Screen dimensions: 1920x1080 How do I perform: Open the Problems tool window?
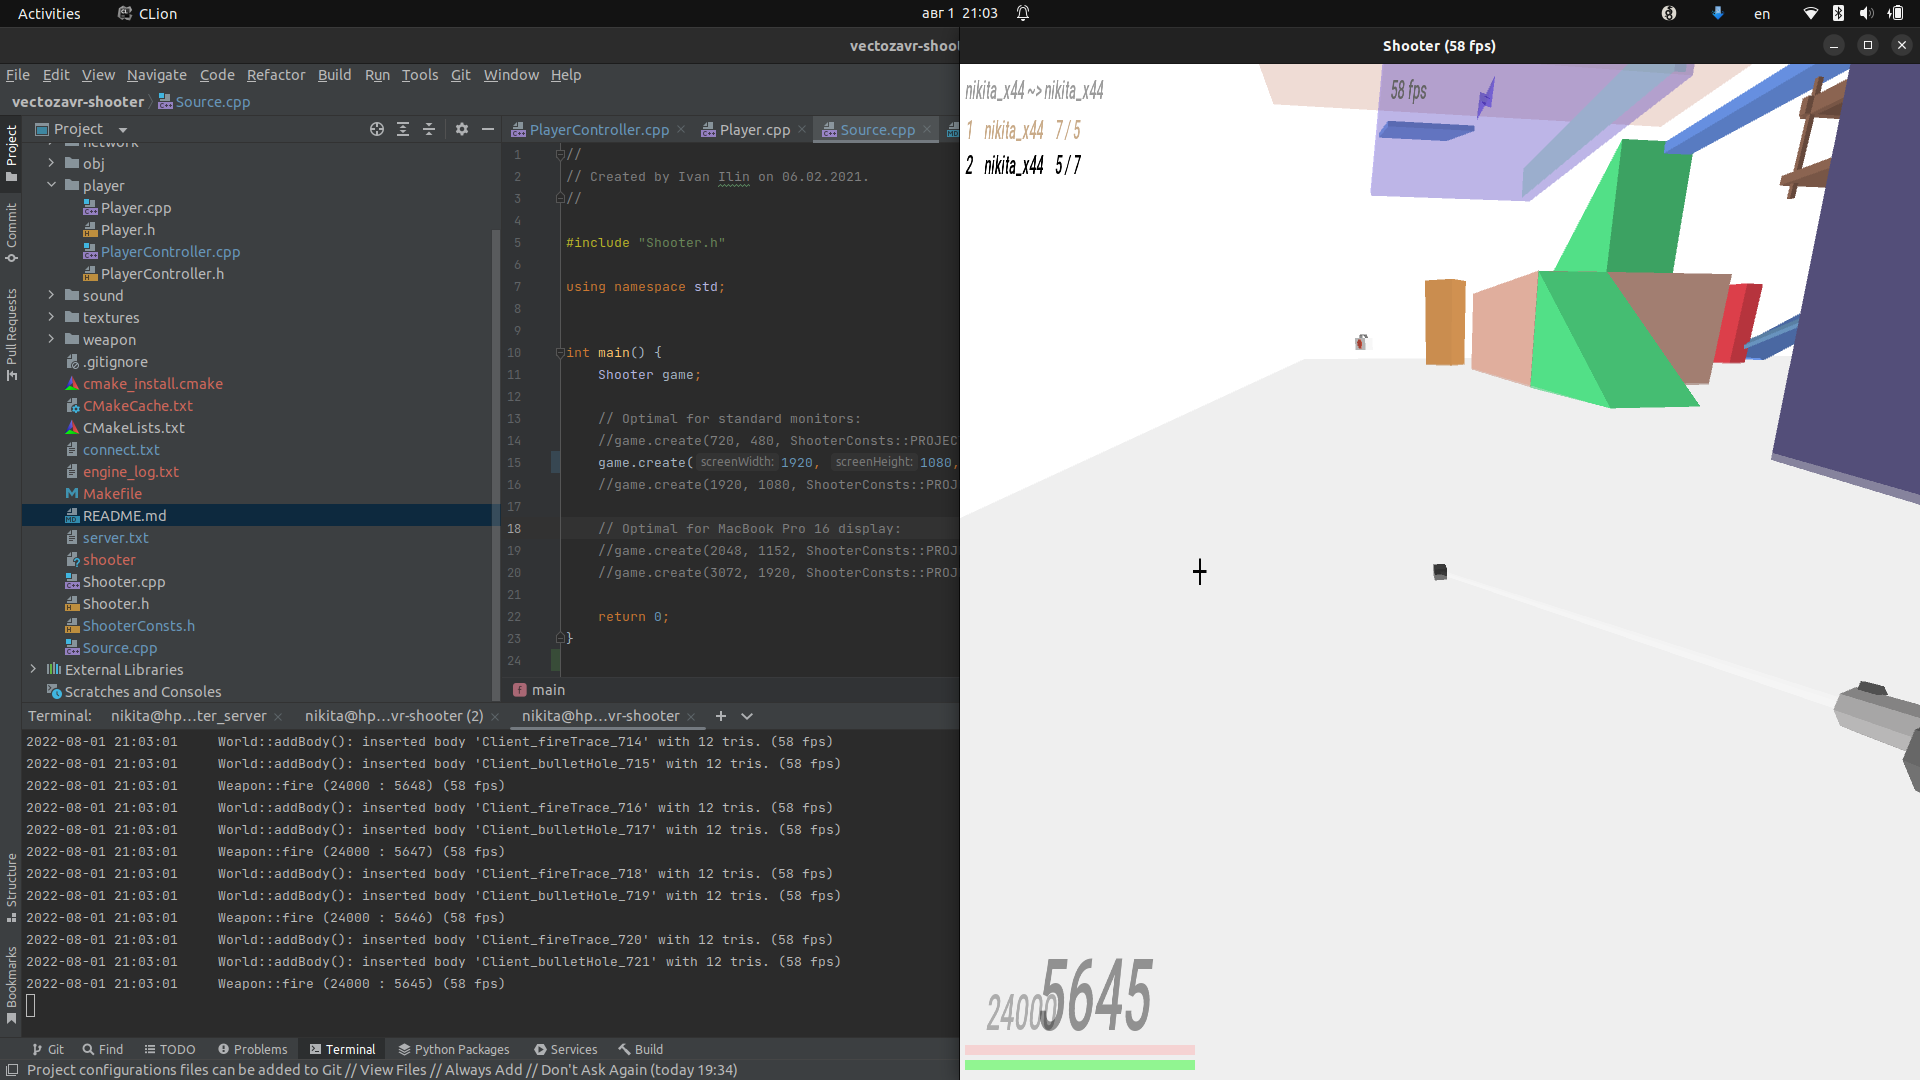point(252,1049)
